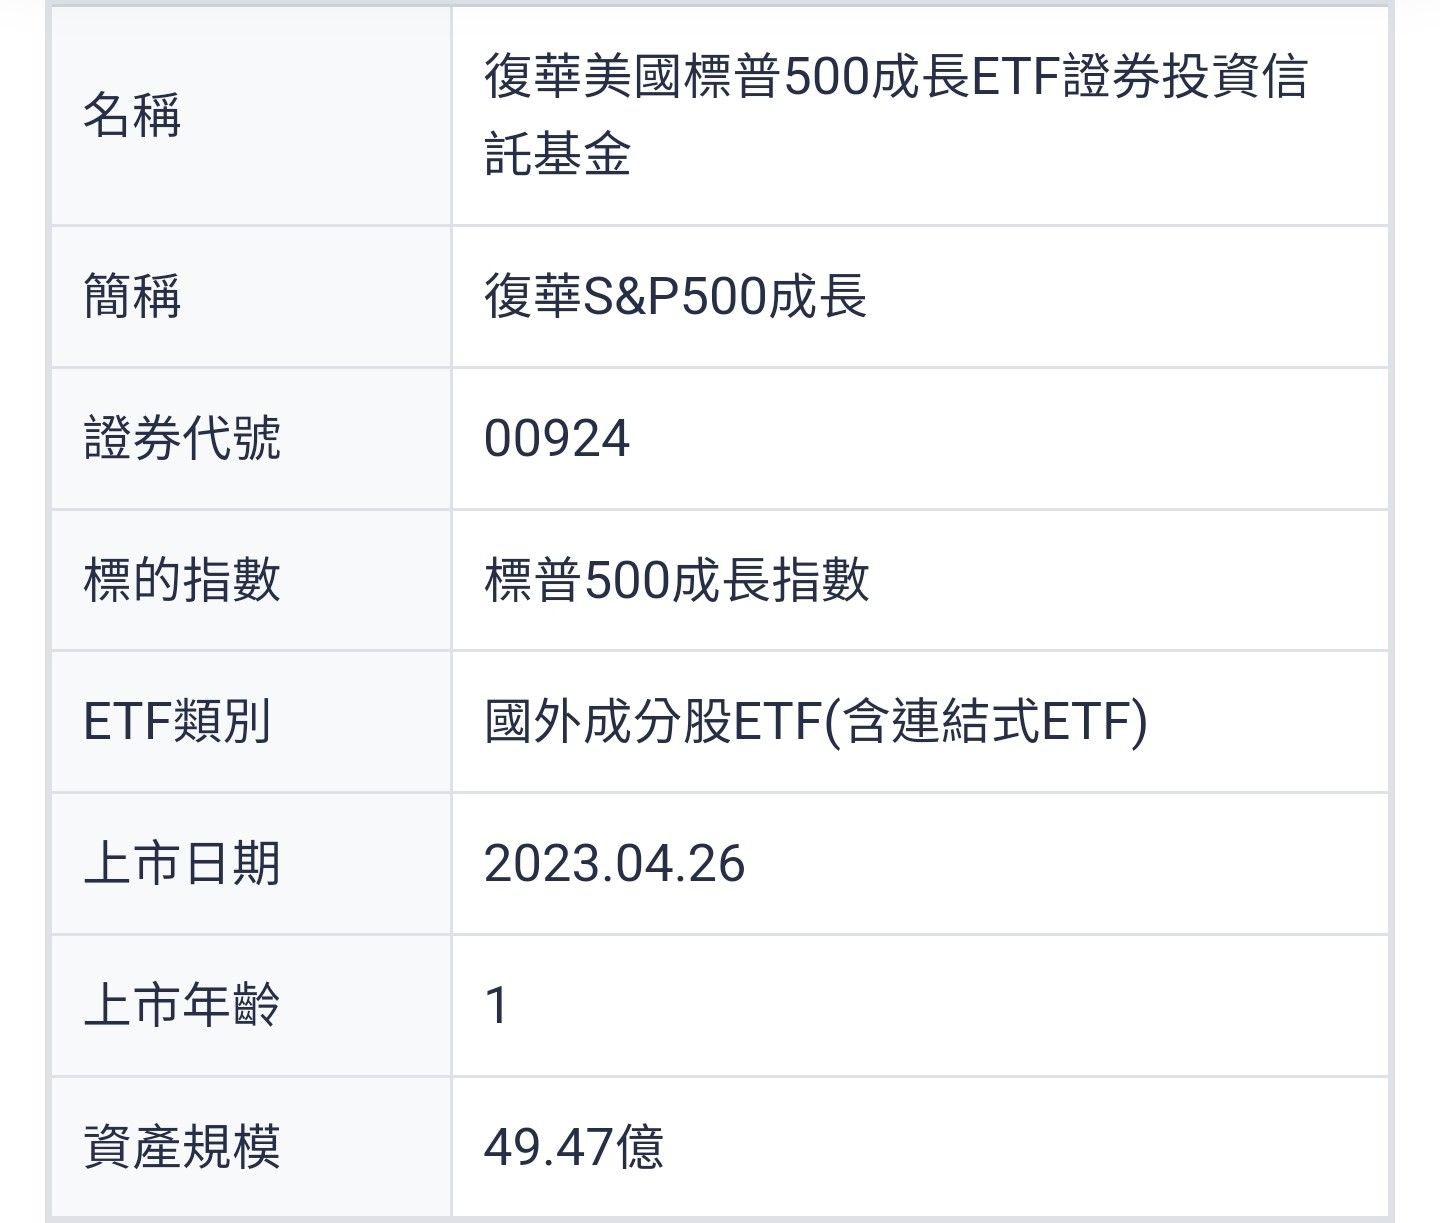Click the 上市日期 label
1440x1223 pixels.
click(182, 863)
